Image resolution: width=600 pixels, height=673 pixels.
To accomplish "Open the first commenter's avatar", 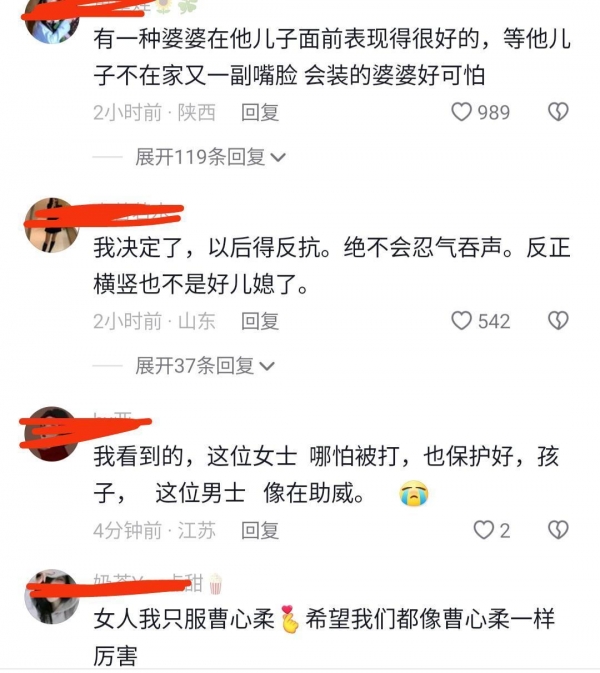I will [52, 21].
